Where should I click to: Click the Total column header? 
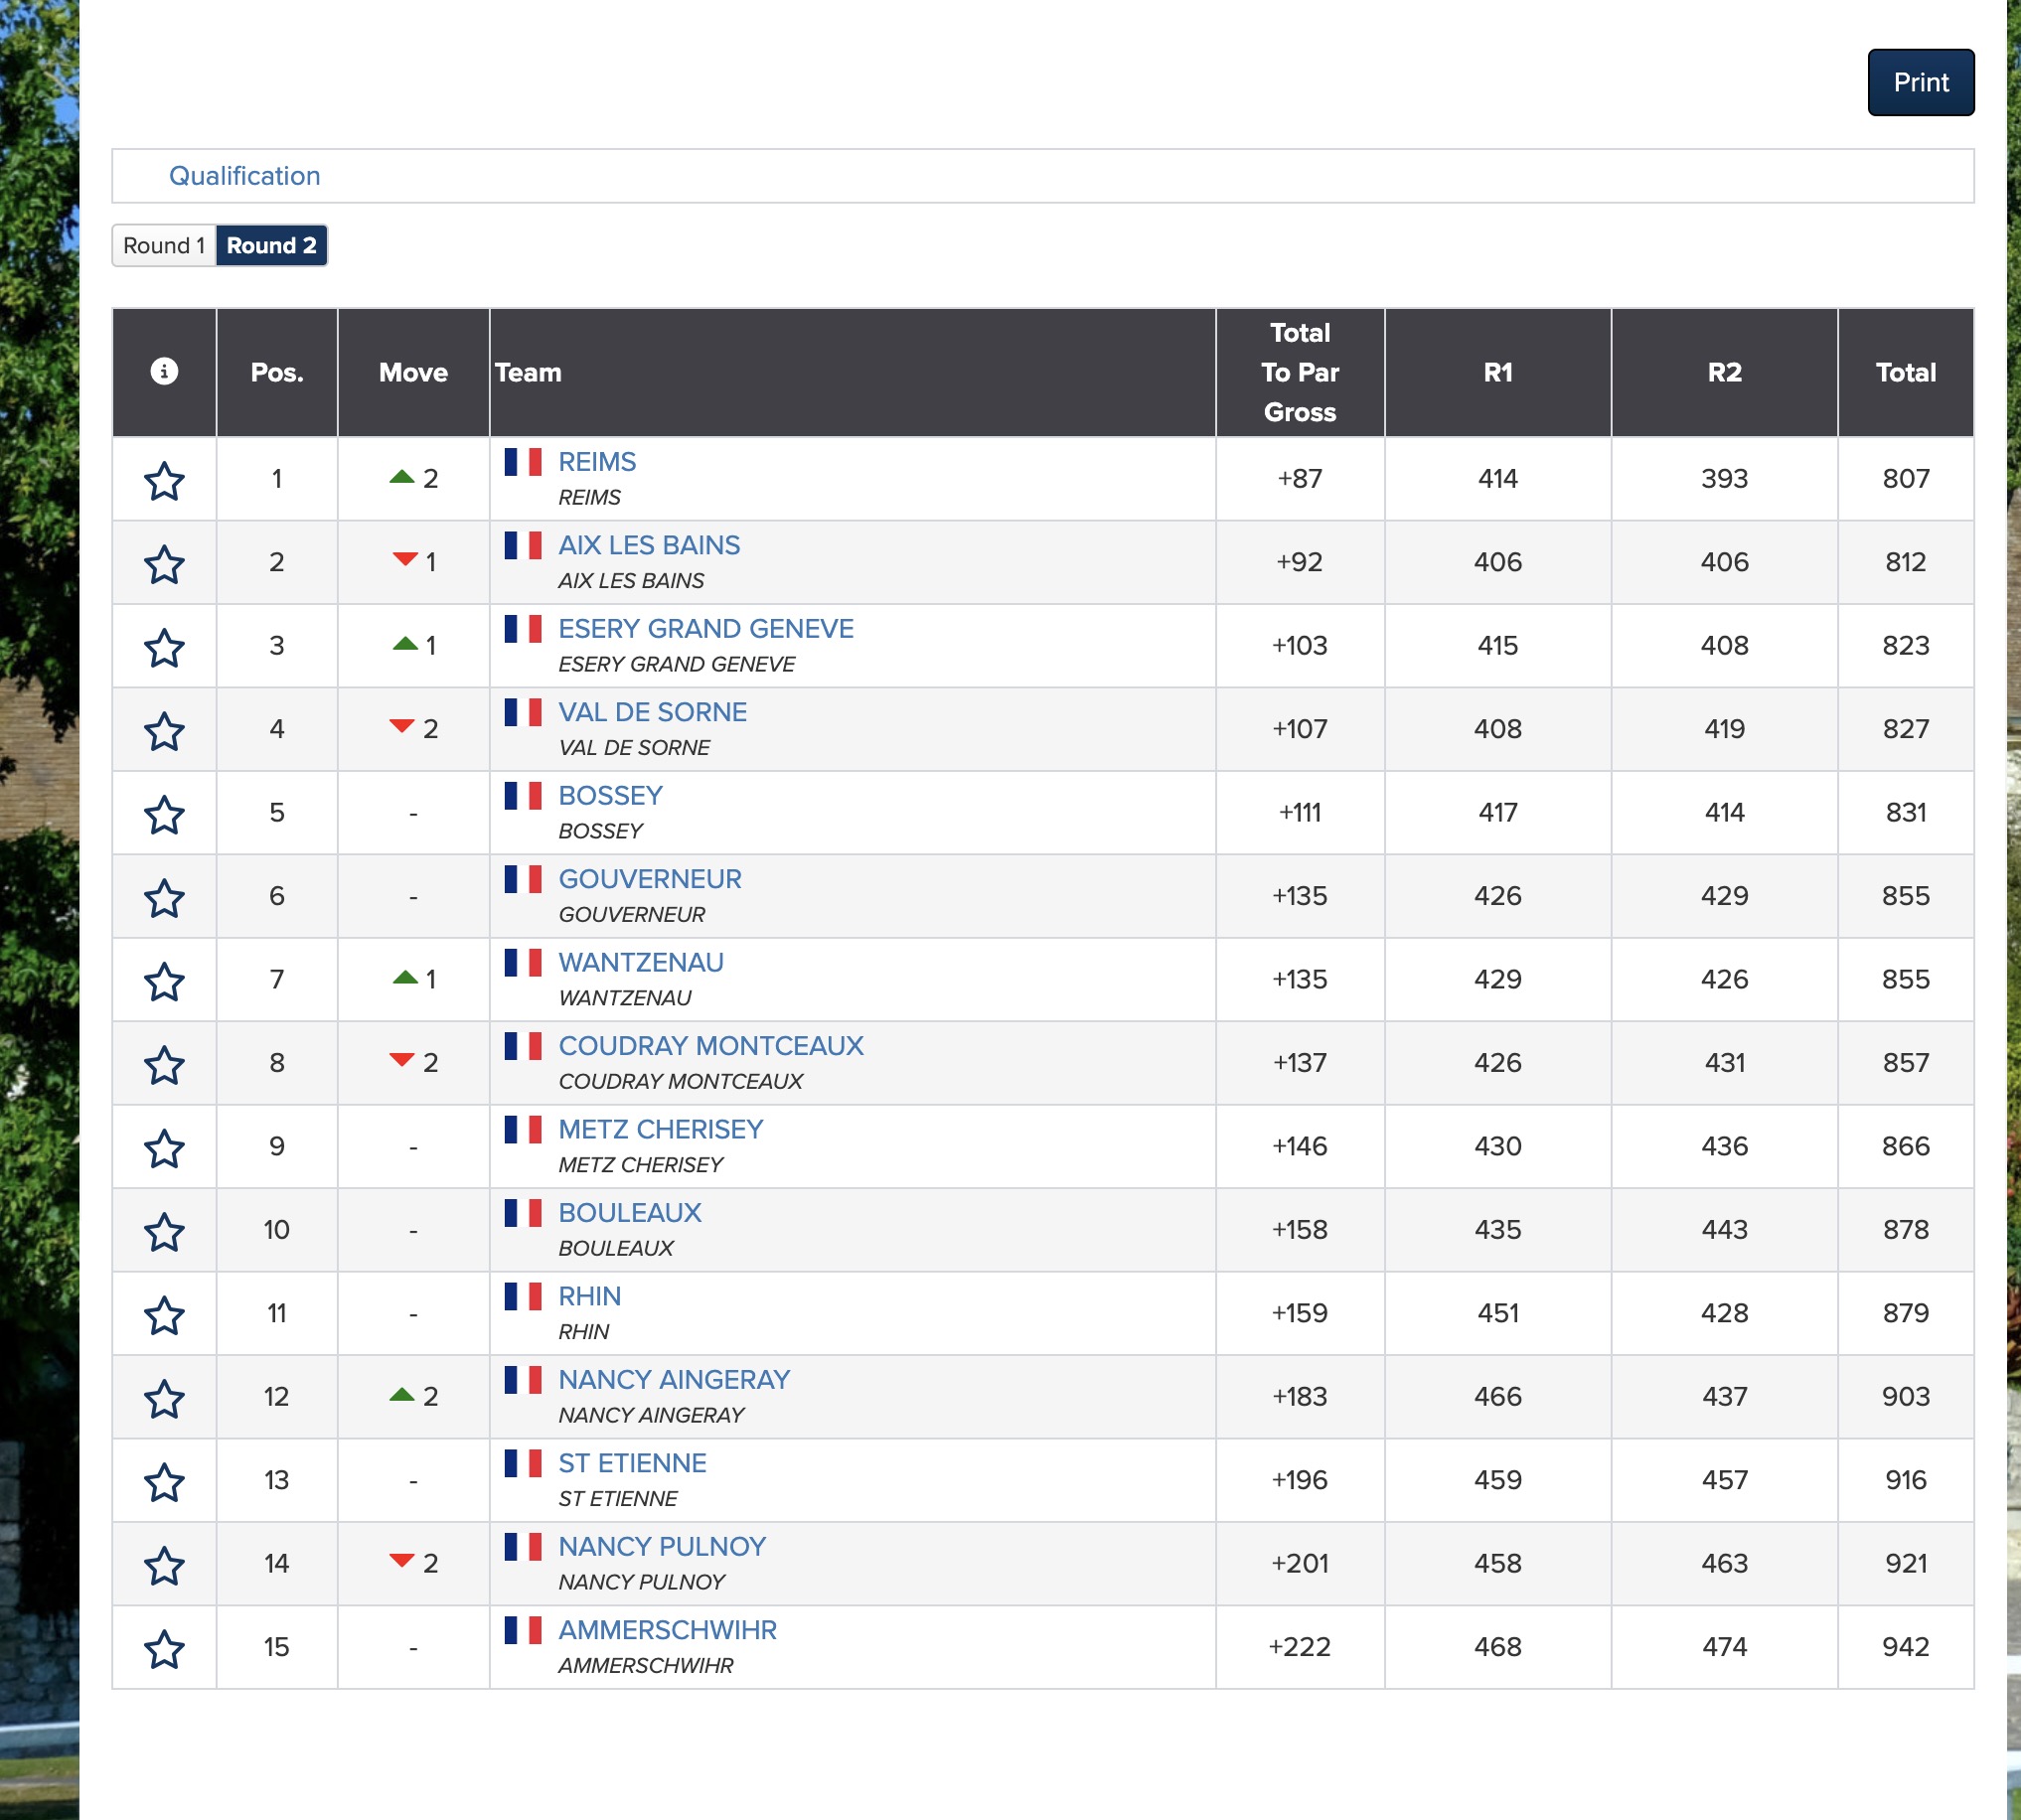coord(1906,373)
